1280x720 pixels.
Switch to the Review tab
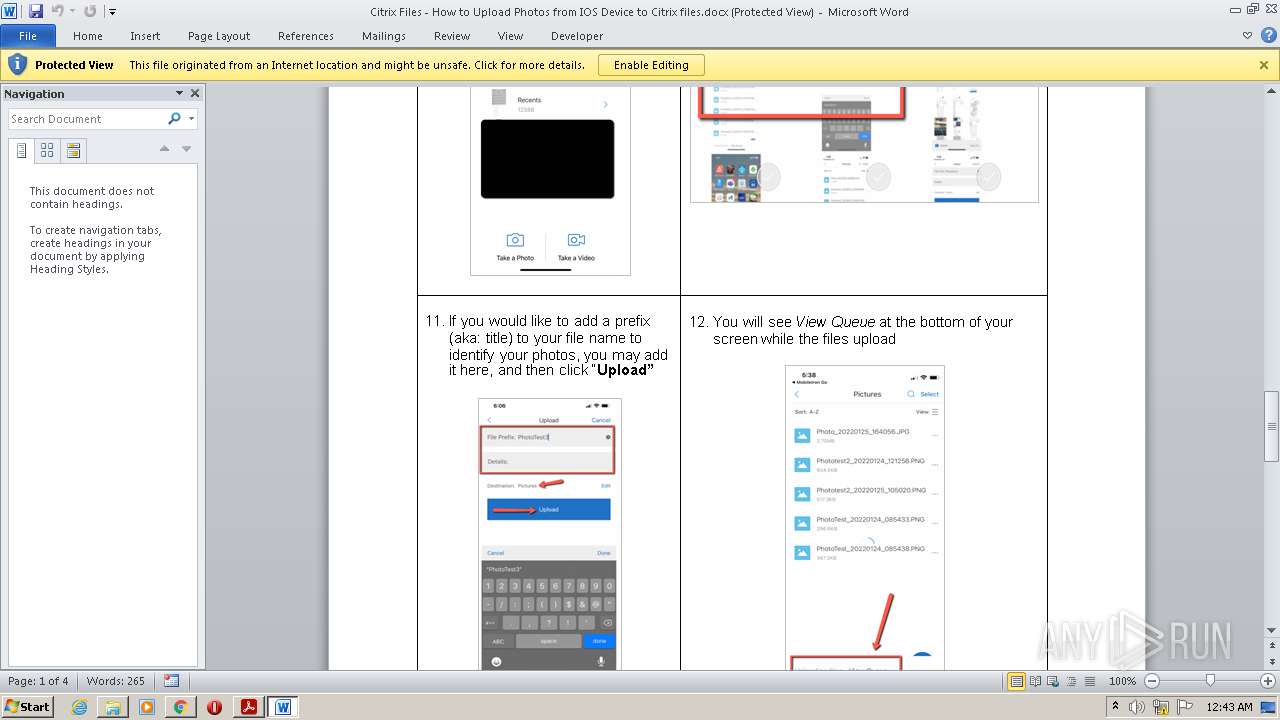(452, 36)
